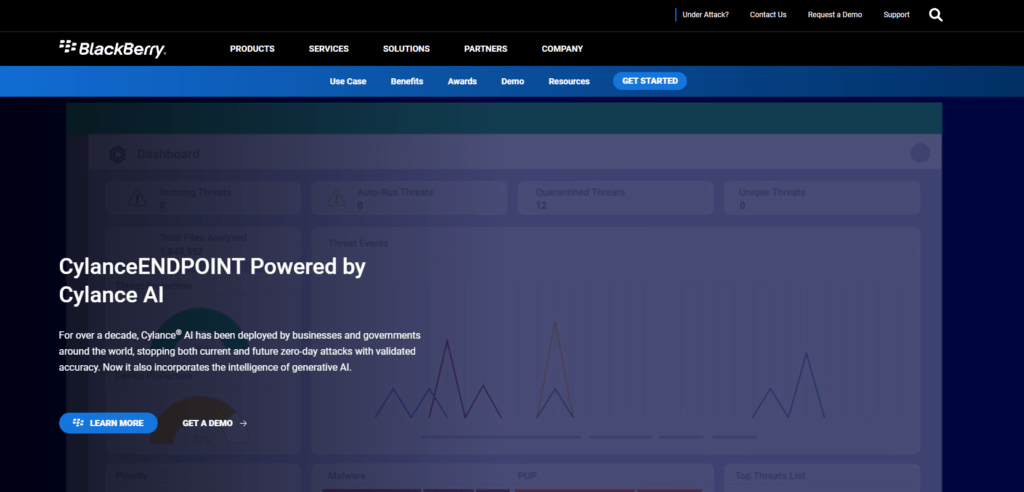Click the BlackBerry logo
This screenshot has width=1024, height=492.
tap(112, 48)
